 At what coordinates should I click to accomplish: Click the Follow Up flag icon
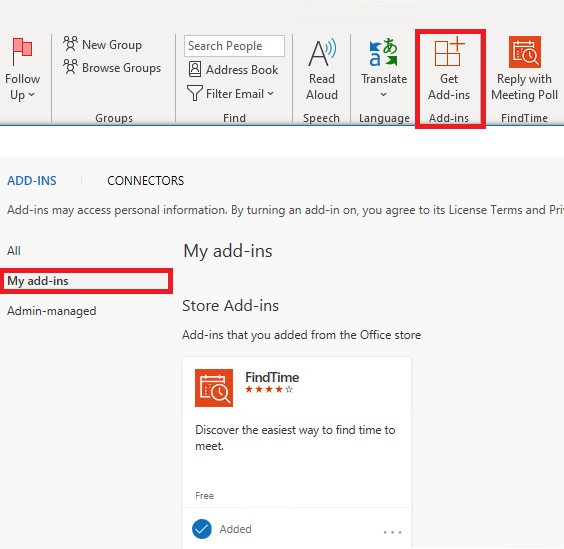[x=22, y=52]
